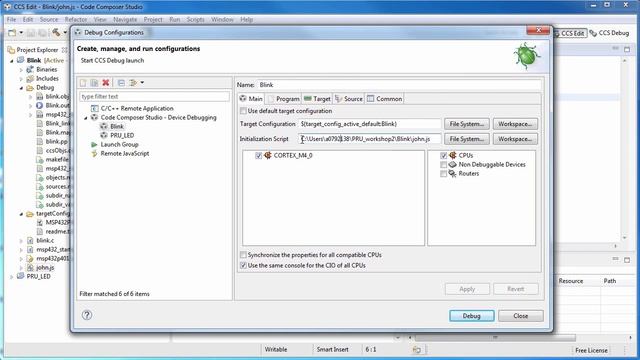Image resolution: width=640 pixels, height=360 pixels.
Task: Check the Routers filter checkbox
Action: tap(443, 173)
